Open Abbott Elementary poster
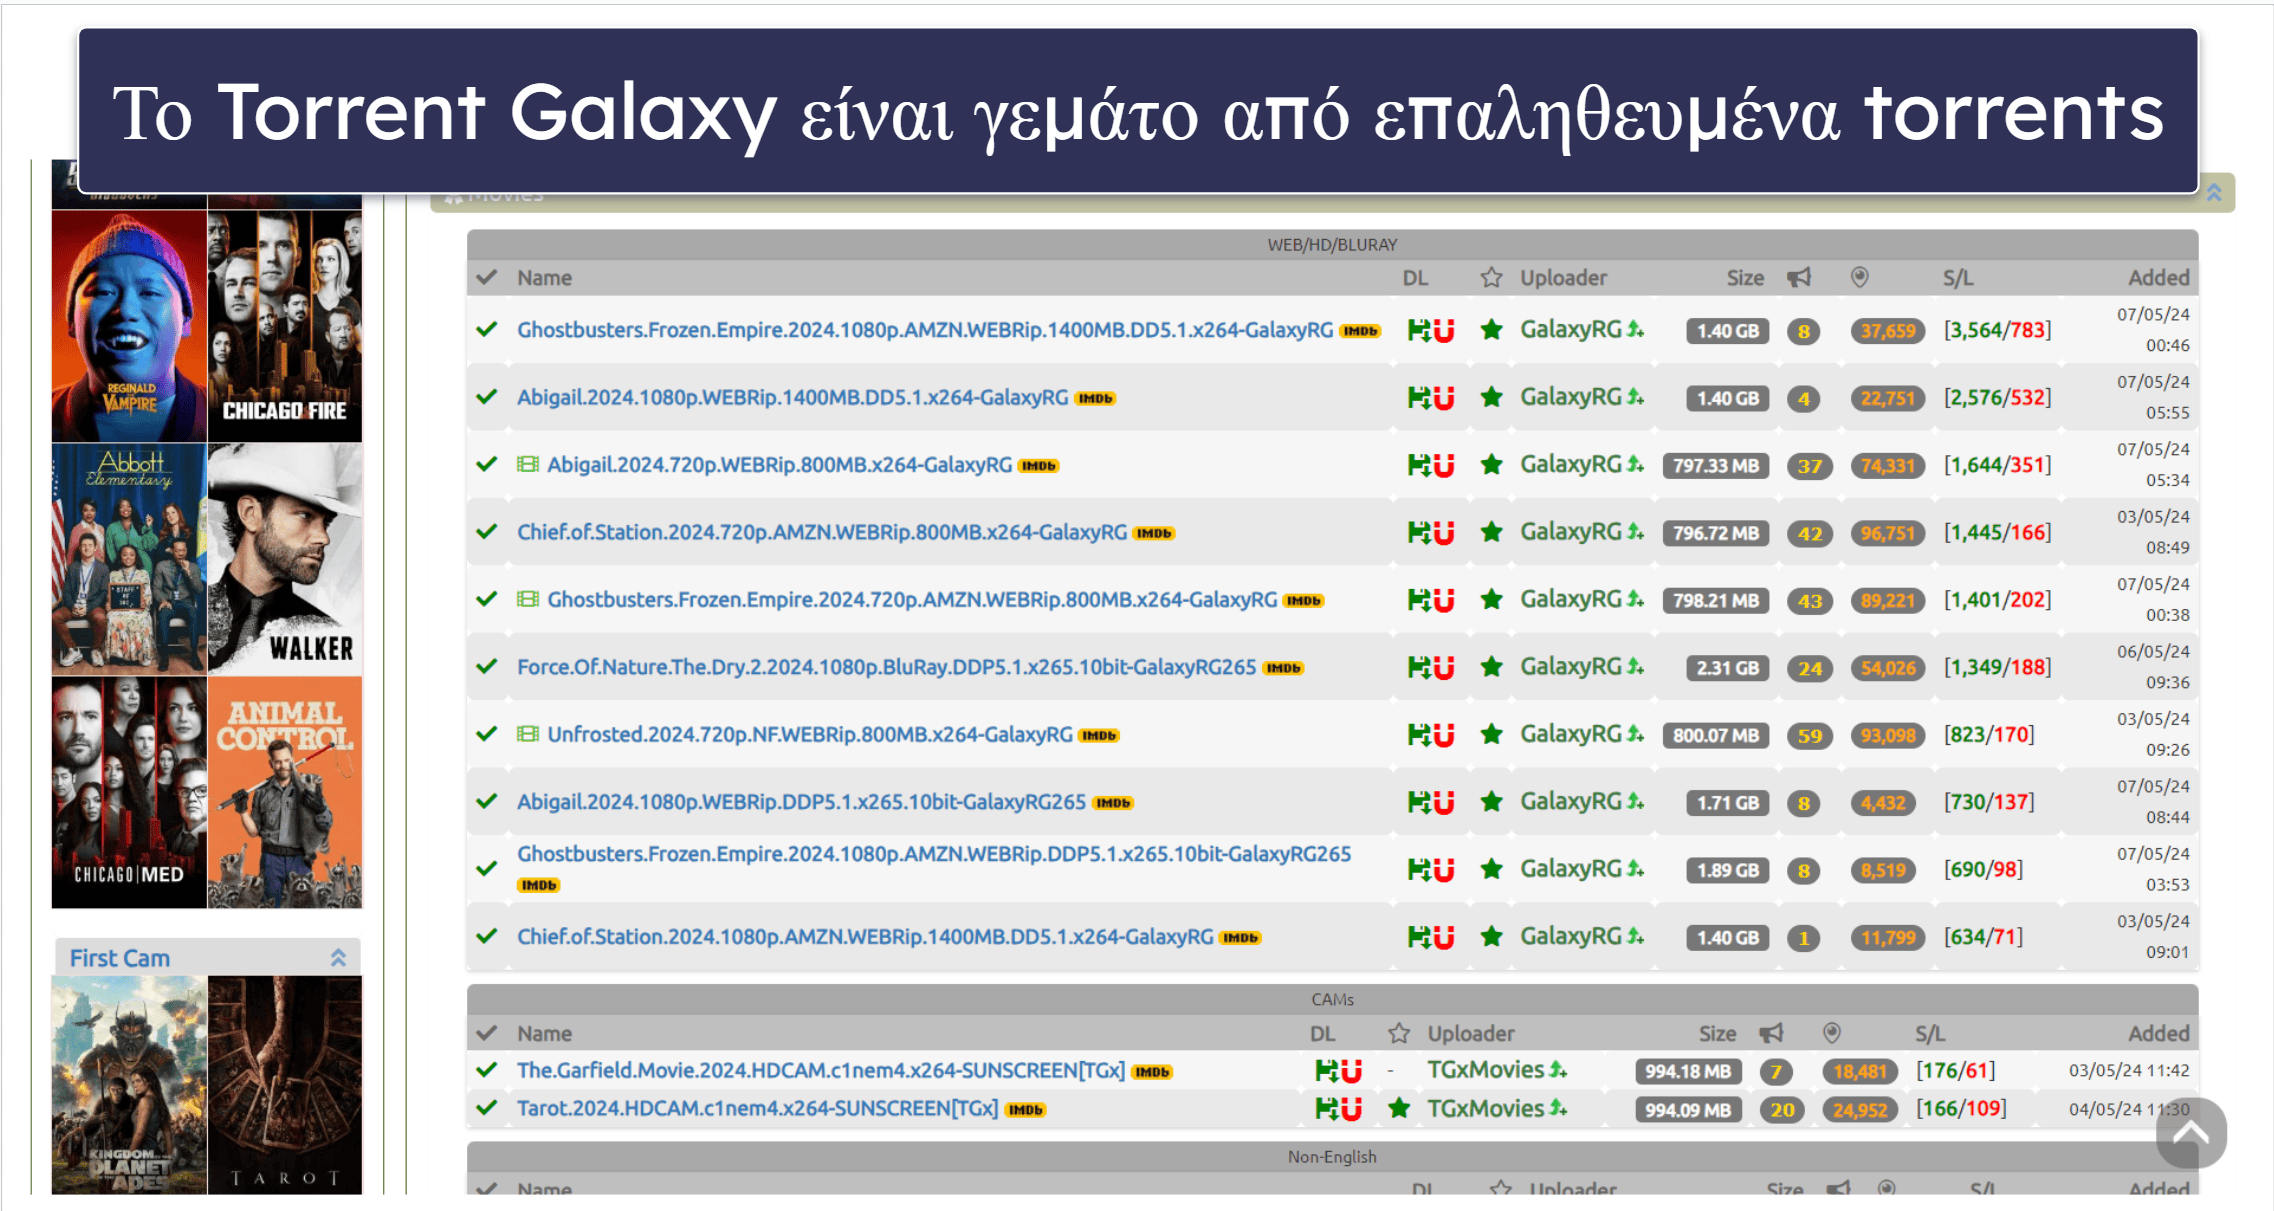 coord(129,559)
